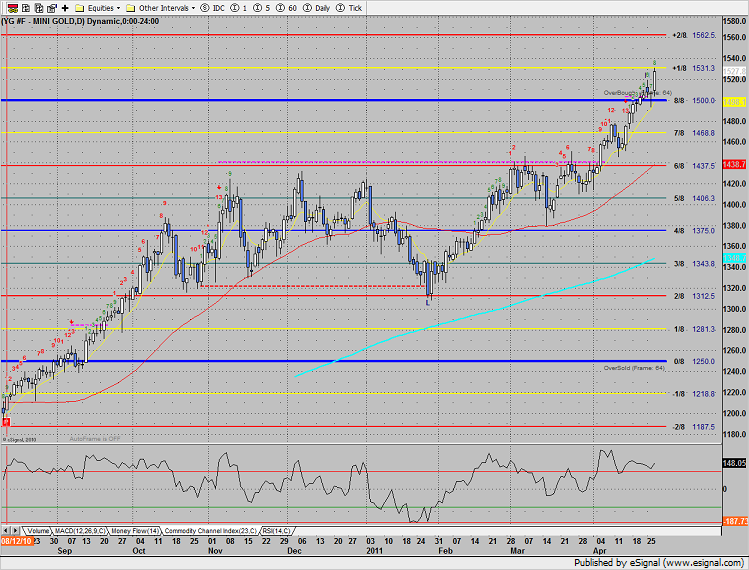Switch to the 5-minute interval
Screen dimensions: 749x570
click(261, 8)
